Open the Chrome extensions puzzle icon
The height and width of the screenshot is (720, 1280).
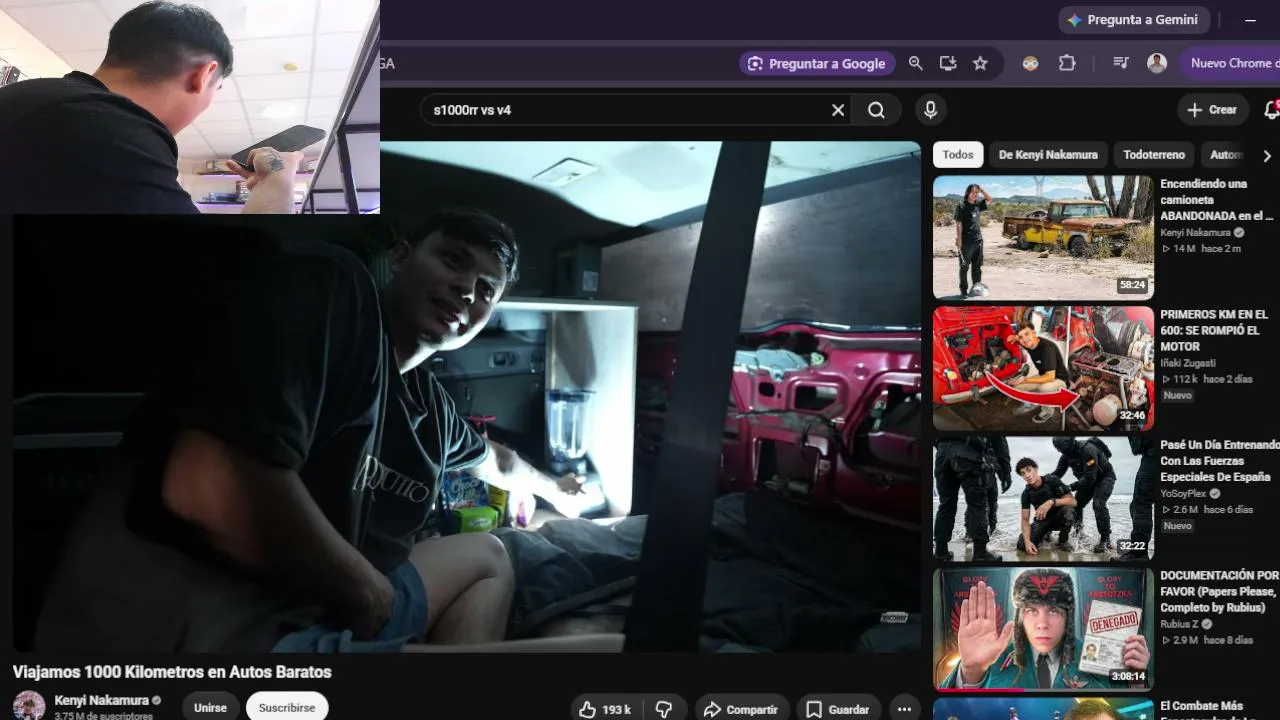(x=1067, y=63)
